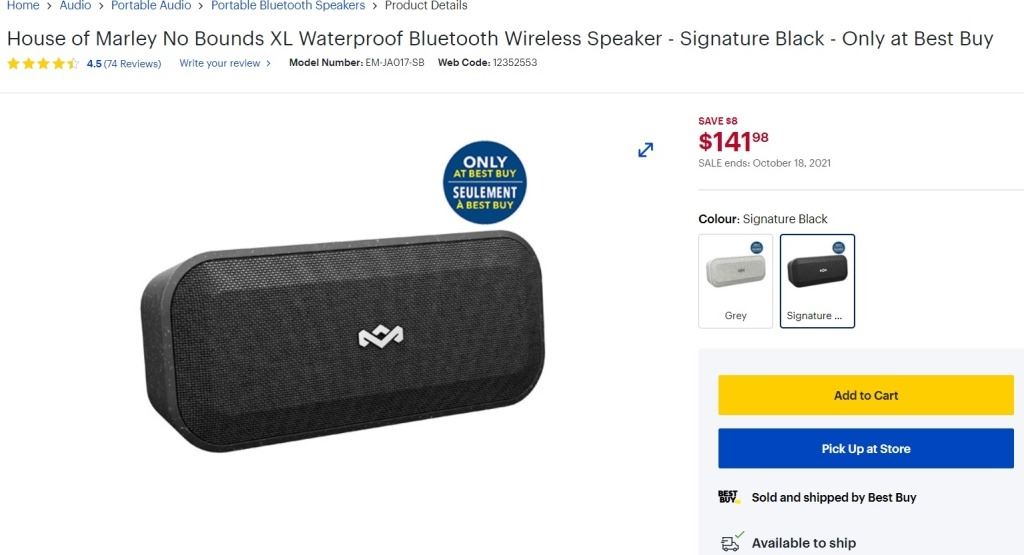Click the Marley logo on the speaker
This screenshot has width=1024, height=555.
pos(381,336)
